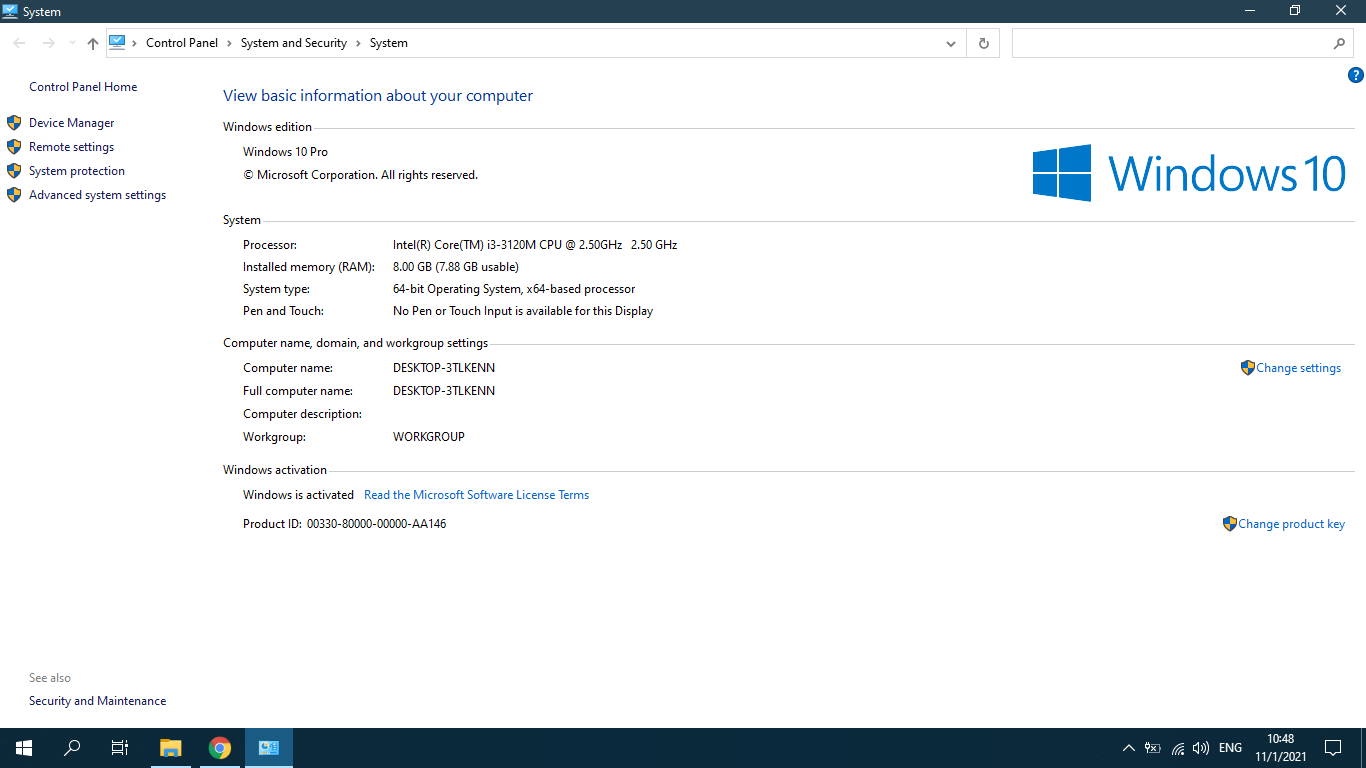Click the Full computer name DESKTOP-3TLKENN value
Image resolution: width=1366 pixels, height=768 pixels.
444,391
